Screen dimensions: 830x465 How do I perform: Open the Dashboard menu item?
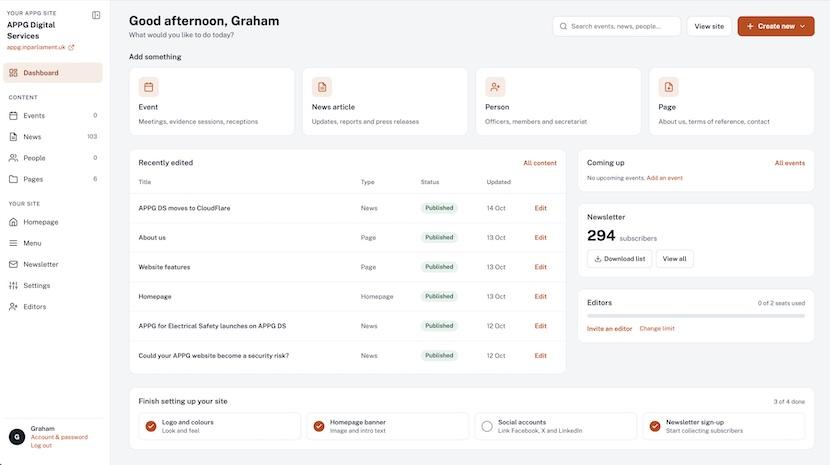pos(53,73)
